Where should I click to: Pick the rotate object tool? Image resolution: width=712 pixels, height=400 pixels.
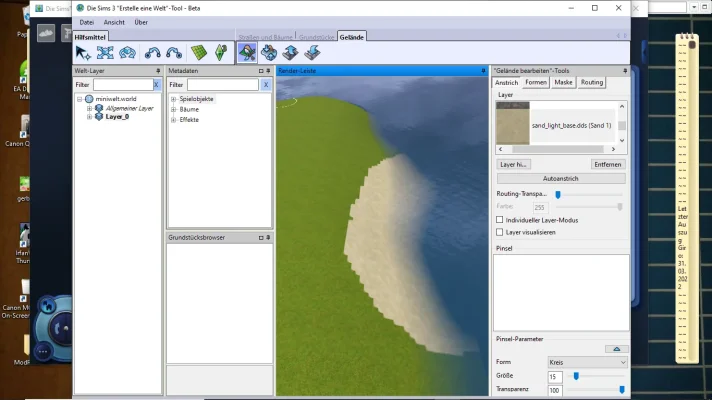tap(127, 53)
